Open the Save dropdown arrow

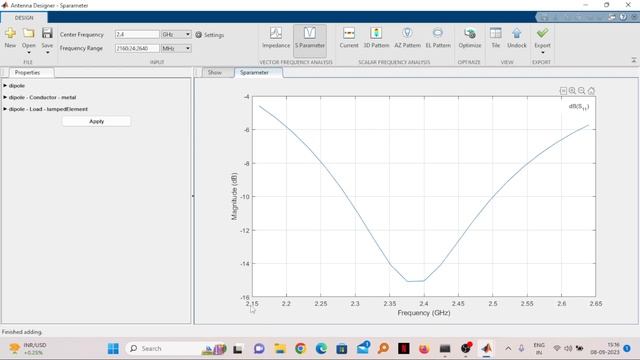click(47, 53)
